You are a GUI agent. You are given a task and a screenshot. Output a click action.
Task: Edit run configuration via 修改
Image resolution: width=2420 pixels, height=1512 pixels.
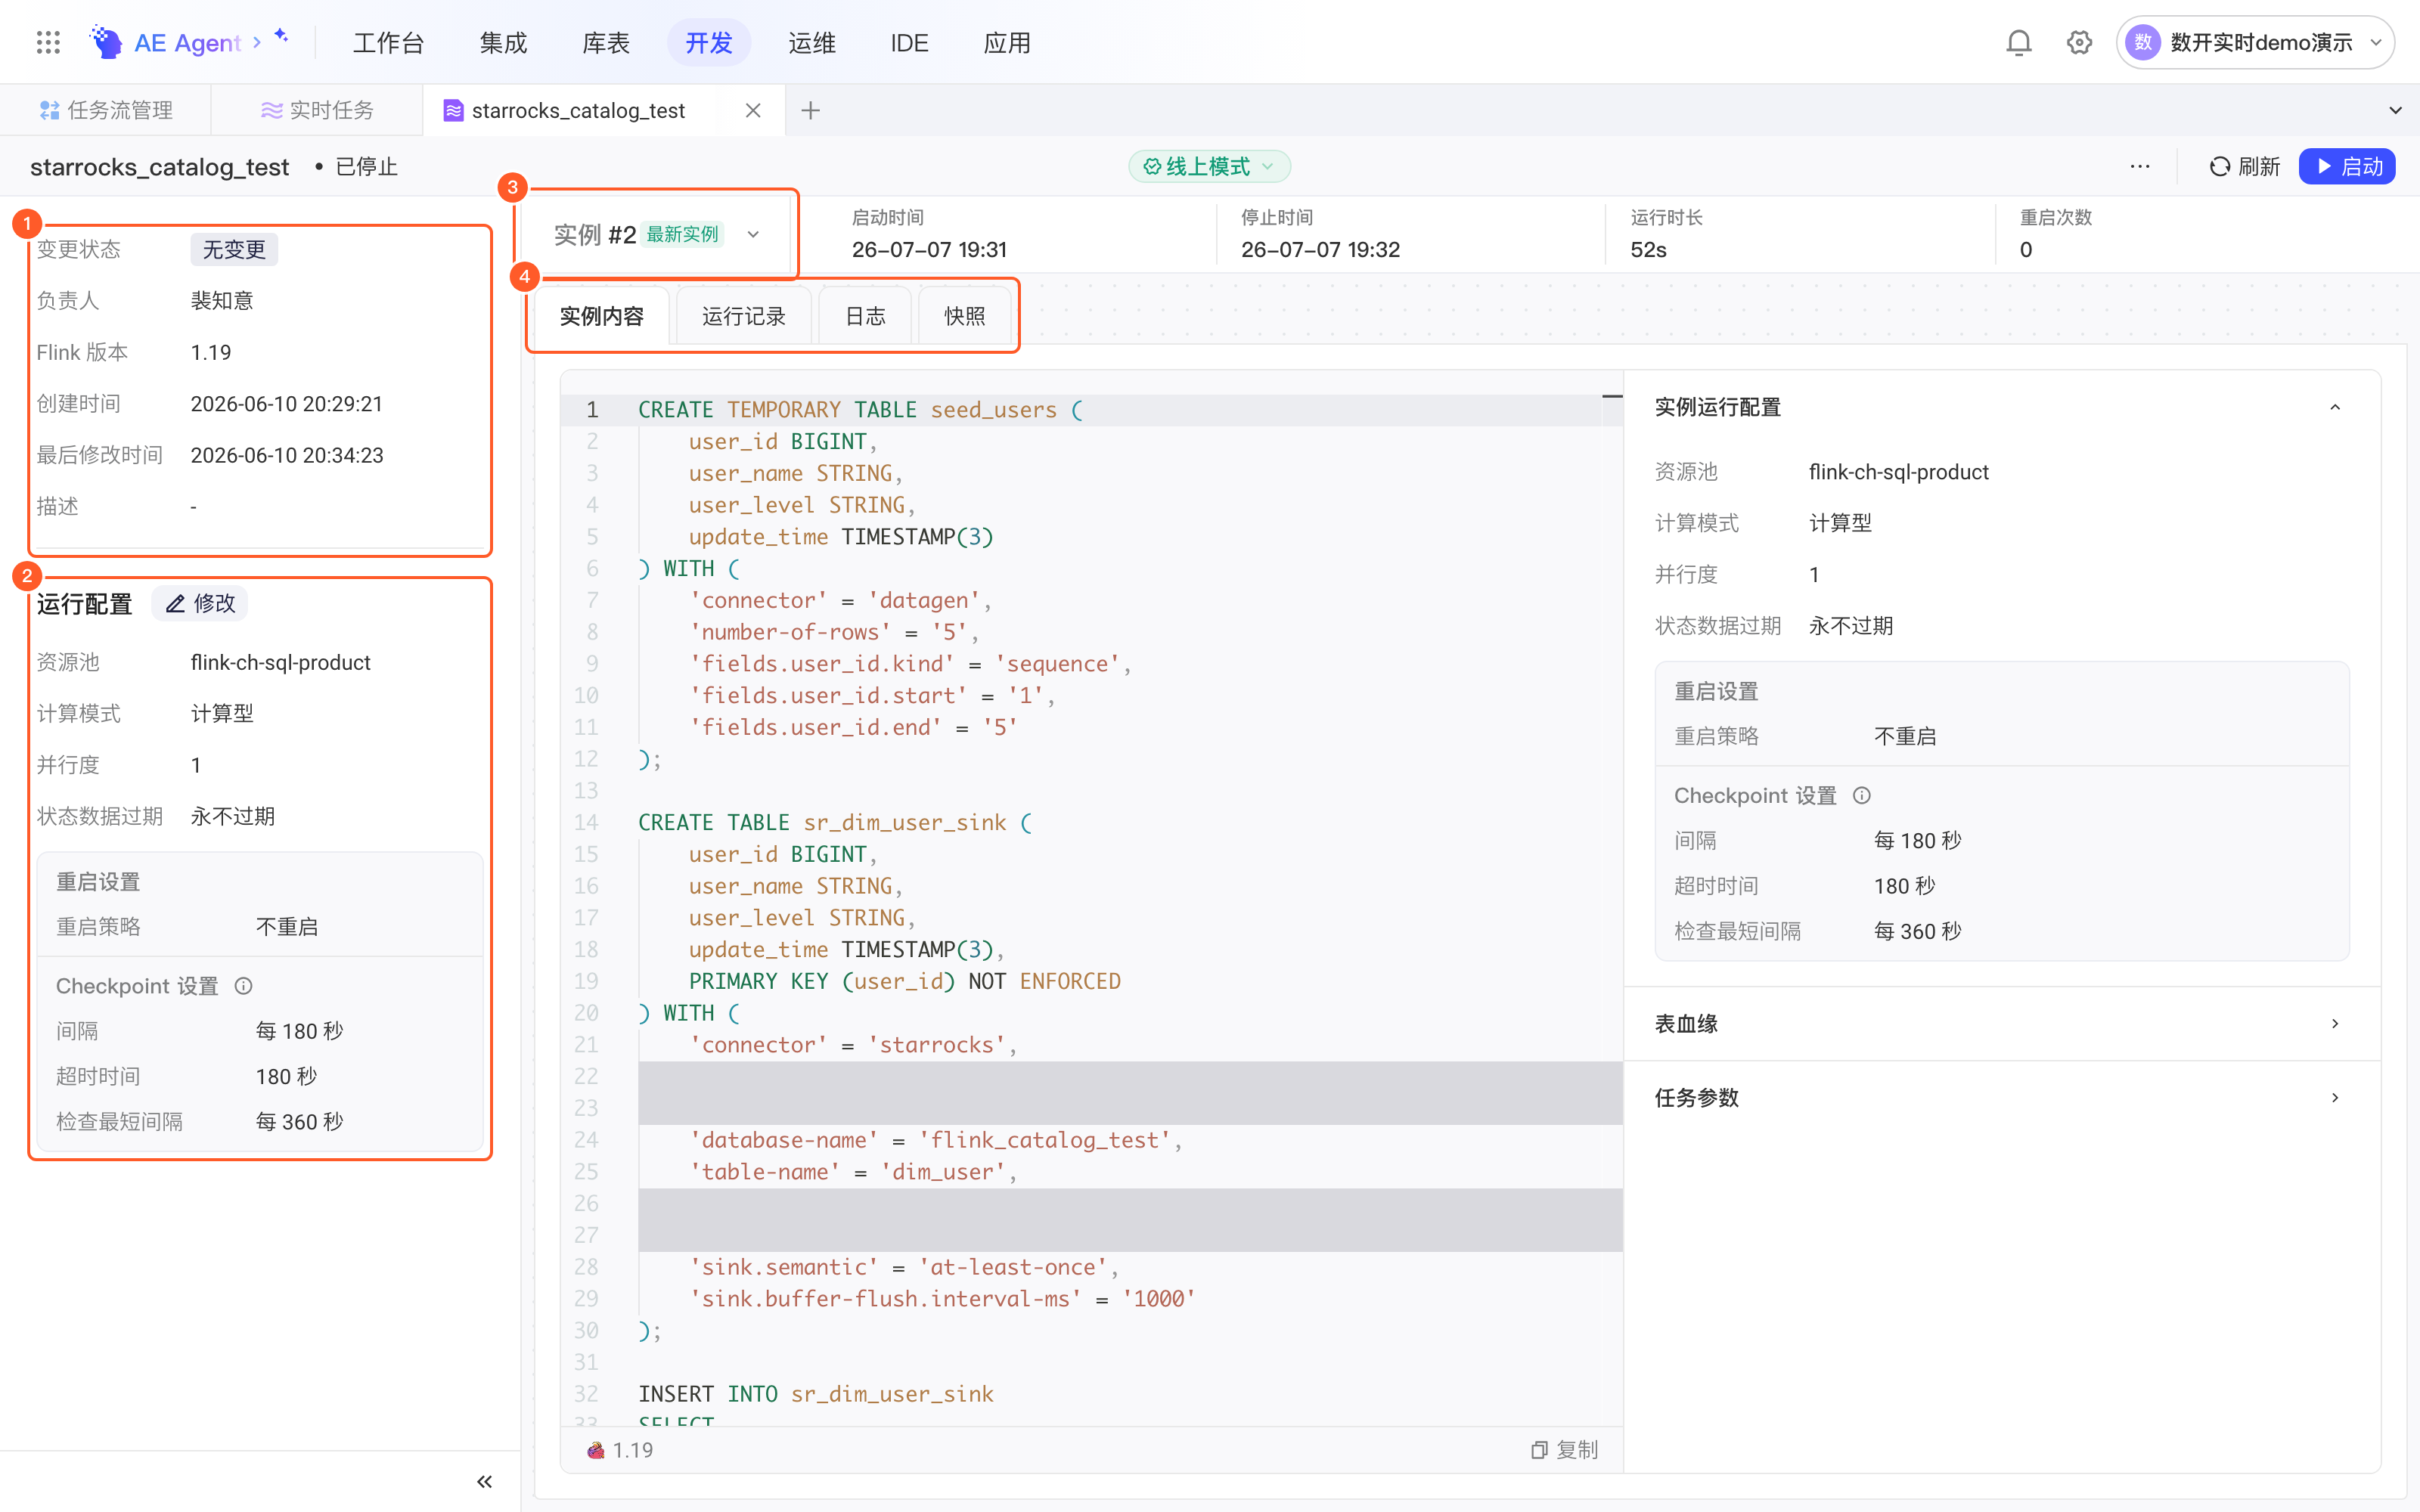point(200,603)
